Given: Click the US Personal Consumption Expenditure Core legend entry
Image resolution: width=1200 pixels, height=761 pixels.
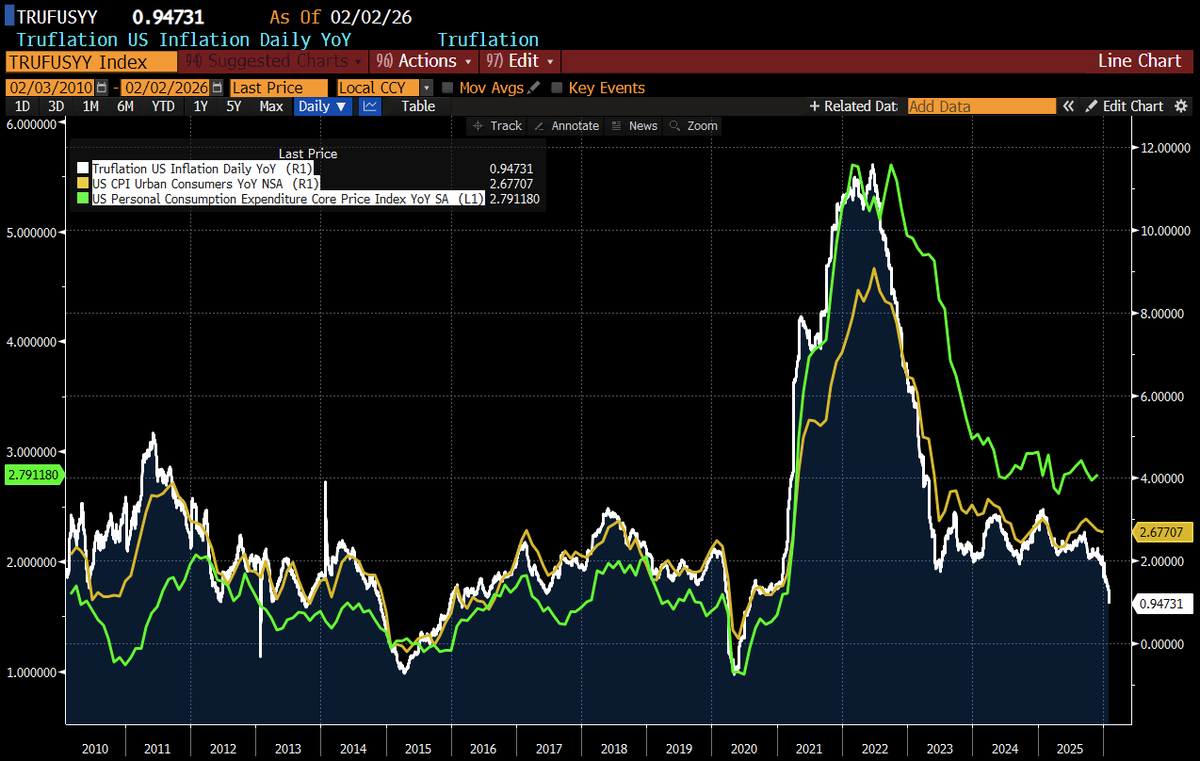Looking at the screenshot, I should pyautogui.click(x=289, y=199).
